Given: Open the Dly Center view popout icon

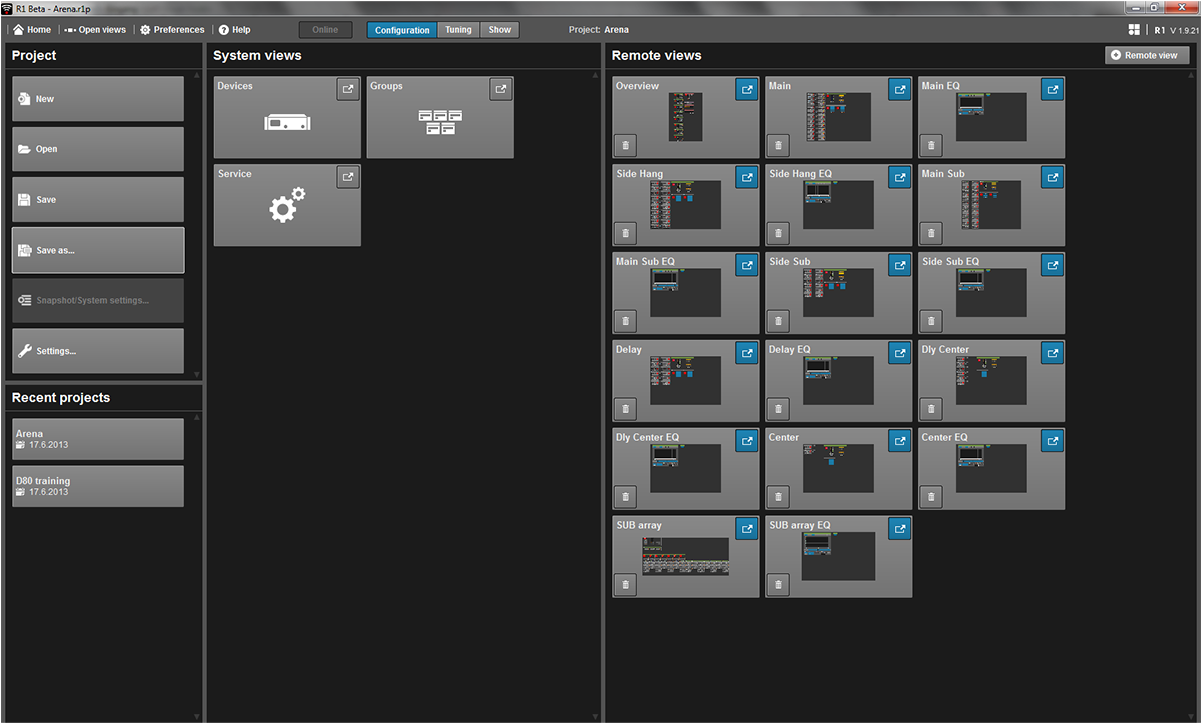Looking at the screenshot, I should tap(1052, 354).
